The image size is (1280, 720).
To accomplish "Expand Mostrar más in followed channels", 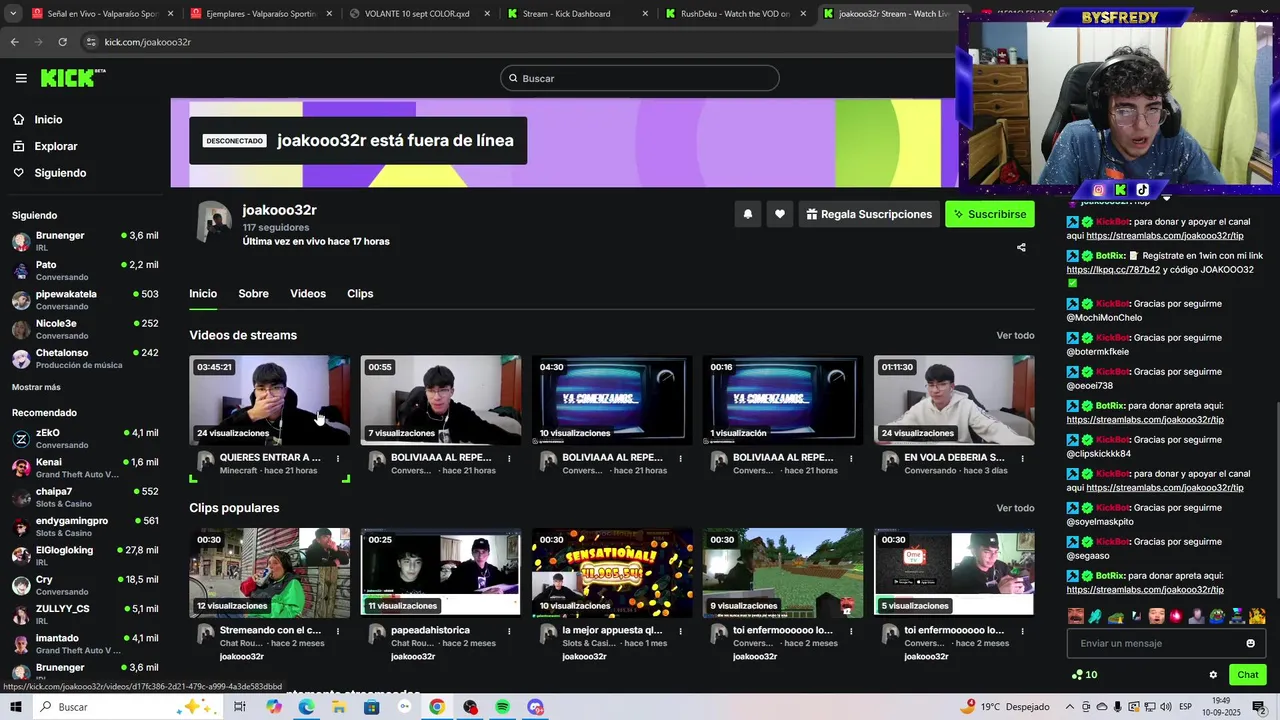I will (36, 387).
